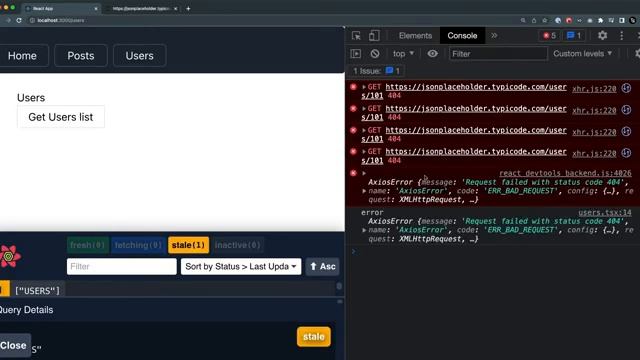
Task: Open the initiator icon of the third GET error
Action: pos(626,131)
